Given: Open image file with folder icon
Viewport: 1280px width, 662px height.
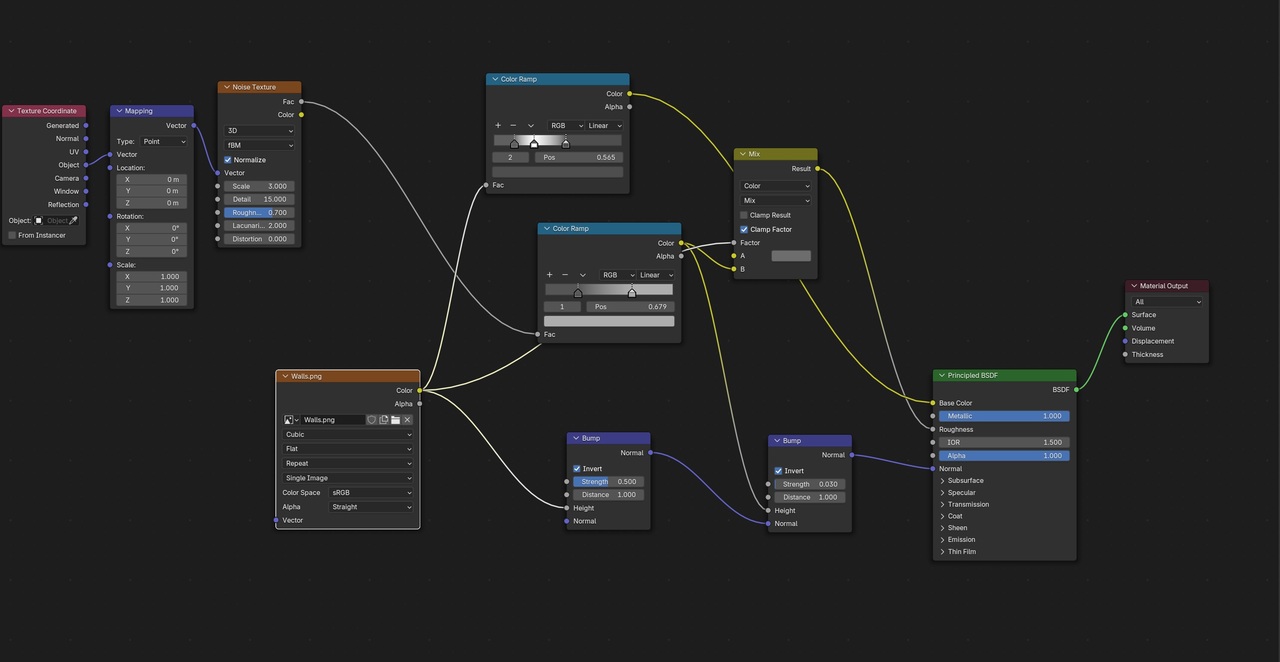Looking at the screenshot, I should pyautogui.click(x=395, y=420).
